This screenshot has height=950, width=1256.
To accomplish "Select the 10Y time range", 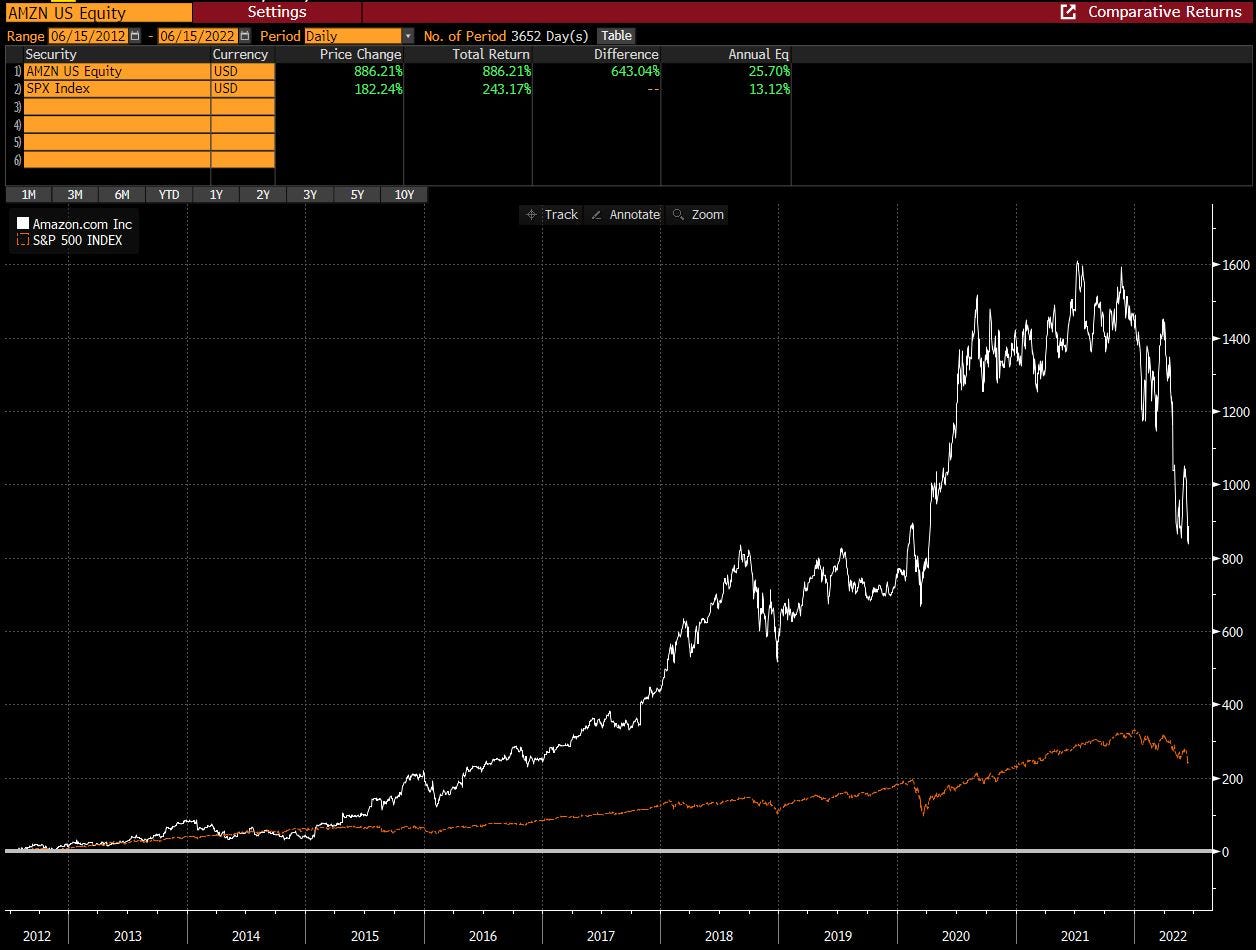I will tap(404, 195).
